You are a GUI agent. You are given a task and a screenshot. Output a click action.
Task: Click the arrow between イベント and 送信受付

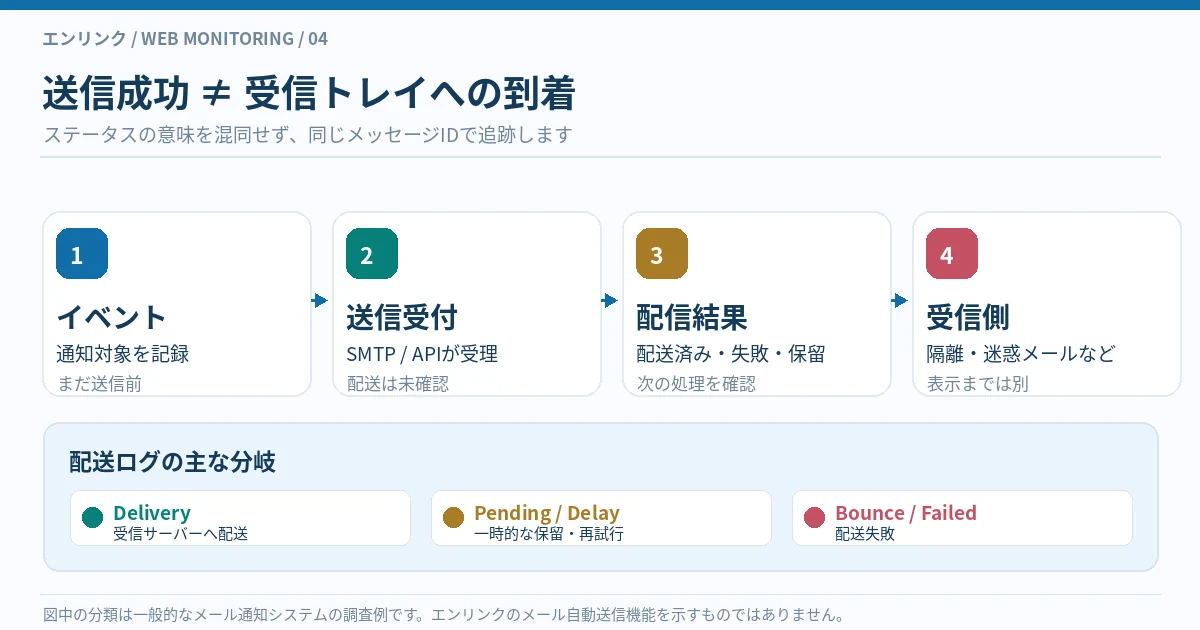pyautogui.click(x=320, y=300)
